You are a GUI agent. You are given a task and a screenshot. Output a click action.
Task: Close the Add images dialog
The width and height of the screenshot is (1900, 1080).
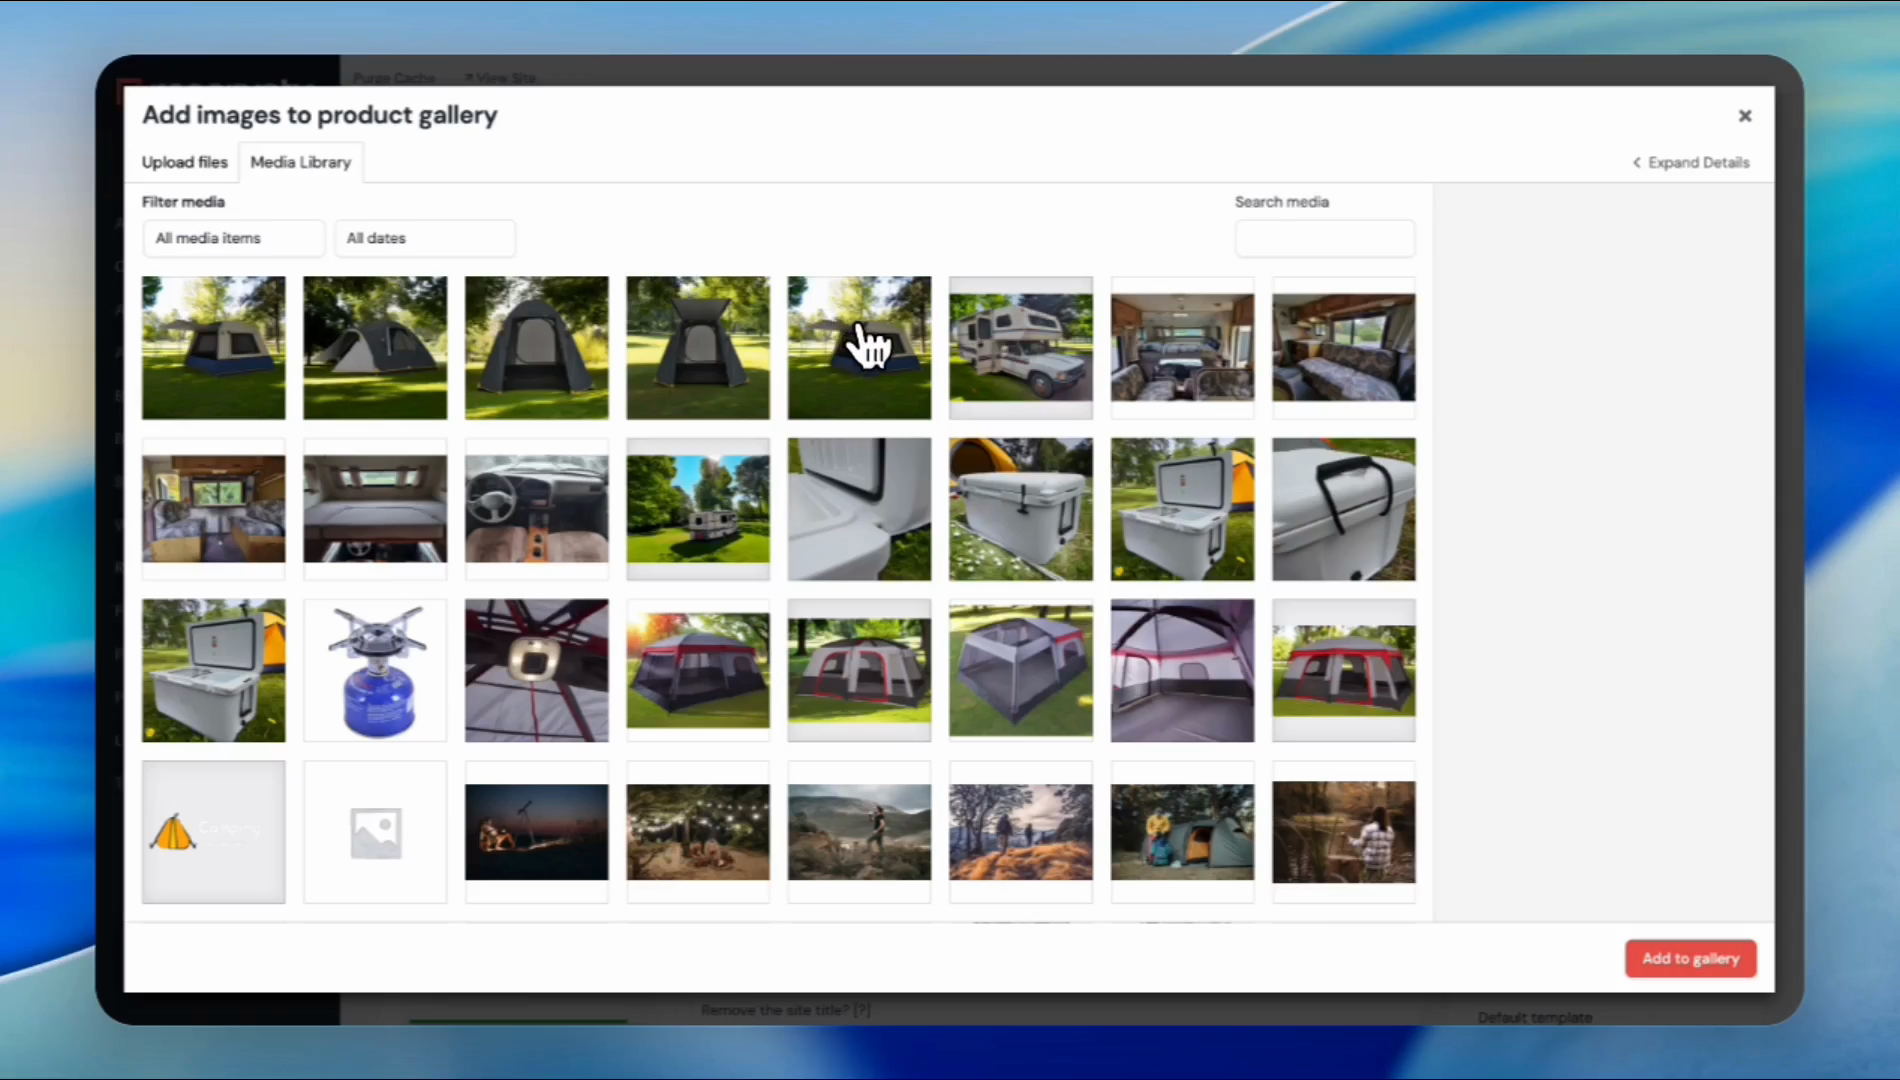point(1744,116)
